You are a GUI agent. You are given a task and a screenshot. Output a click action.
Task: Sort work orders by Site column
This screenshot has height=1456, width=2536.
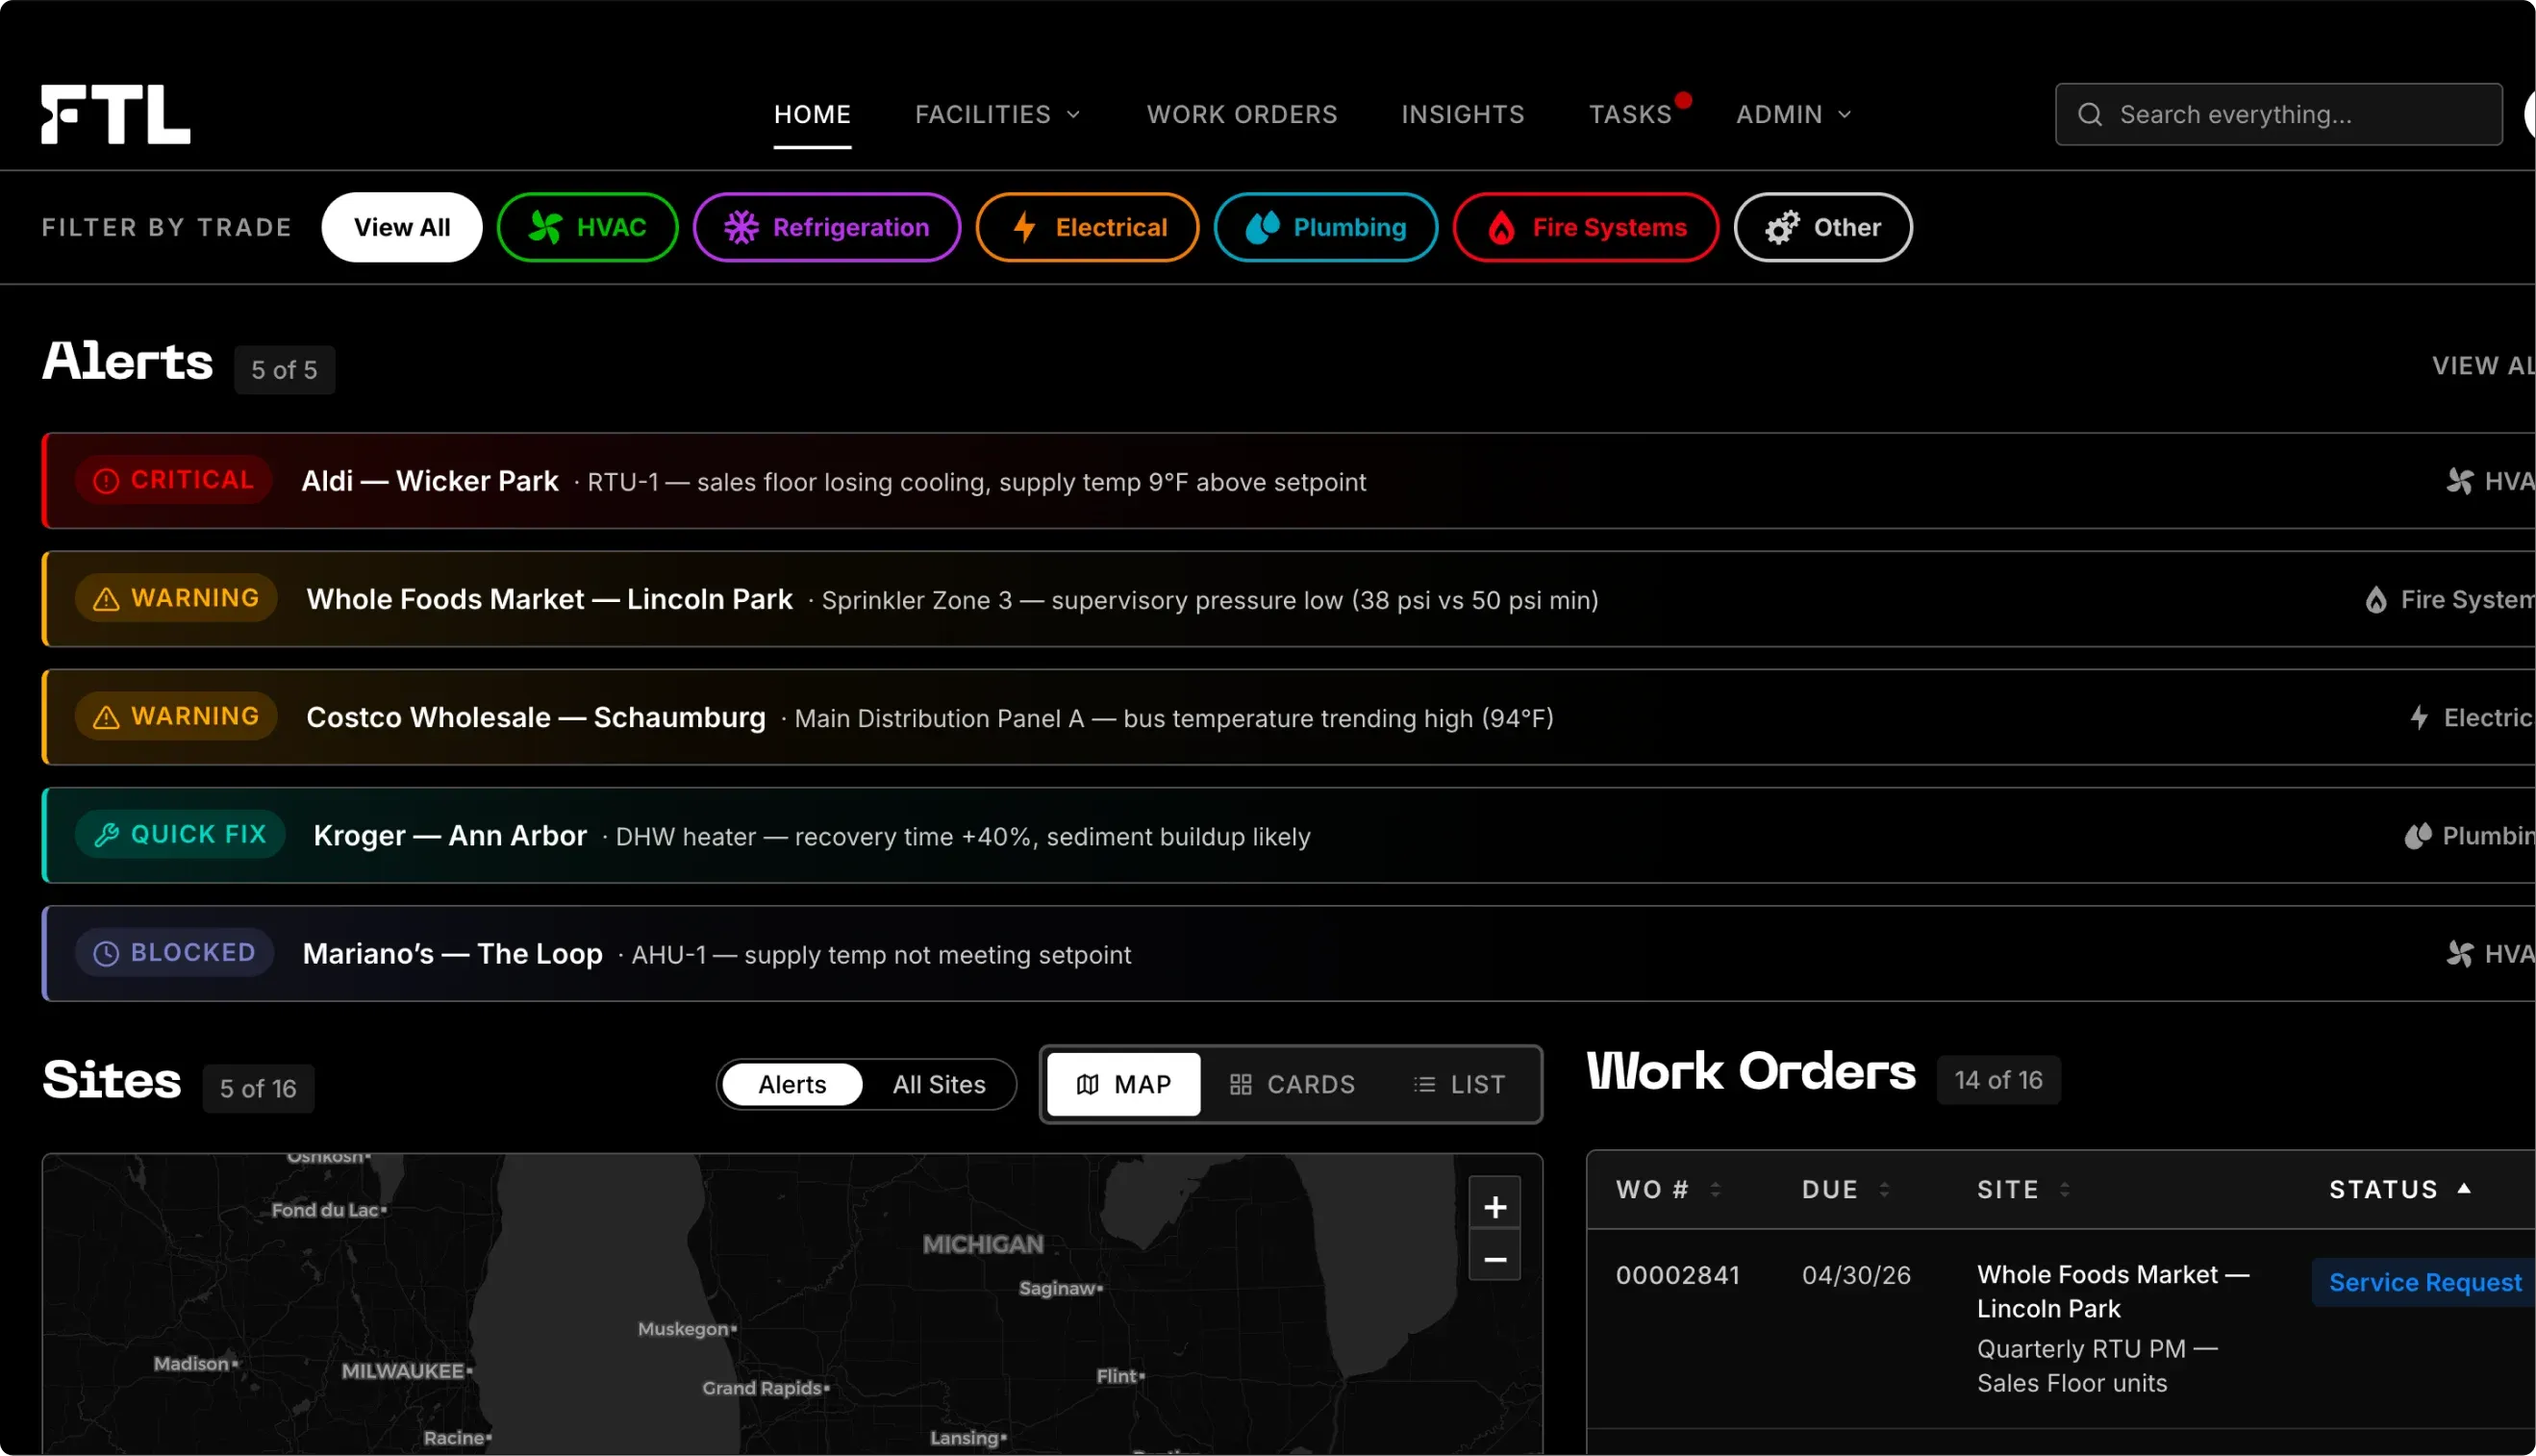tap(2024, 1189)
